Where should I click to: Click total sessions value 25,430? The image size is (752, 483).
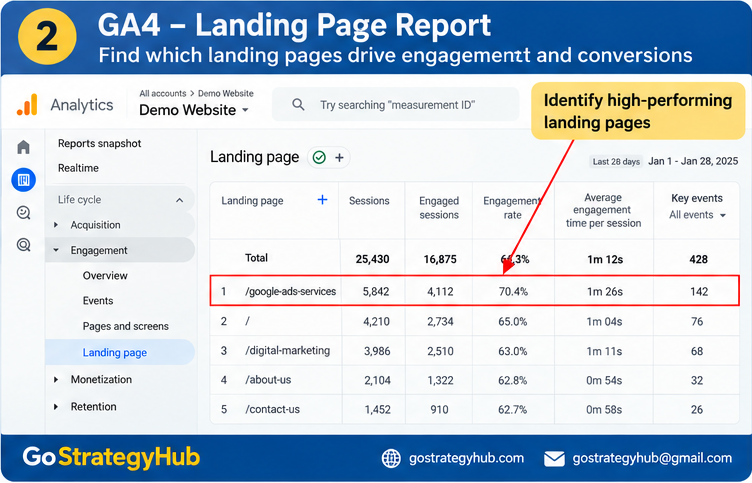pyautogui.click(x=372, y=259)
